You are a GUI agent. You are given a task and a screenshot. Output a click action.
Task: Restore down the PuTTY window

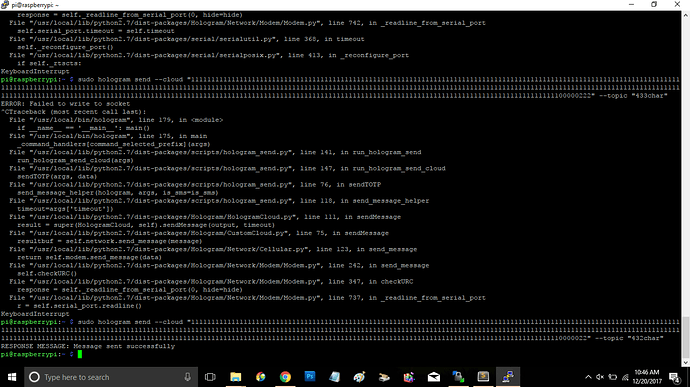click(x=654, y=4)
